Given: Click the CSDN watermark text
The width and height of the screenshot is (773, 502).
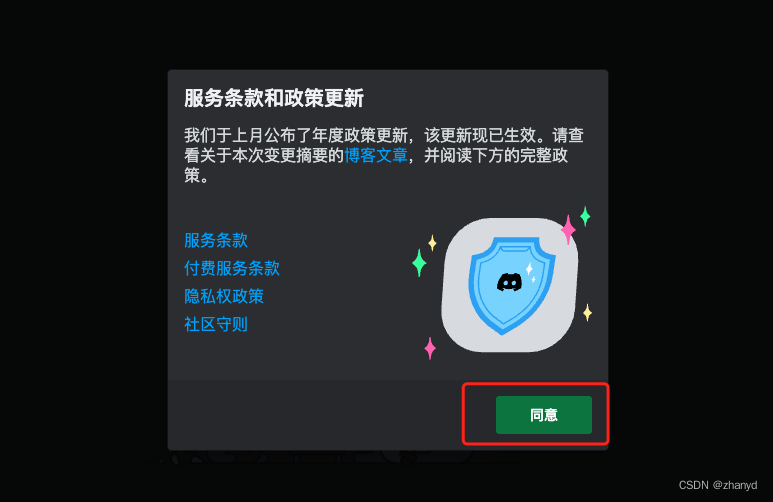Looking at the screenshot, I should tap(694, 485).
